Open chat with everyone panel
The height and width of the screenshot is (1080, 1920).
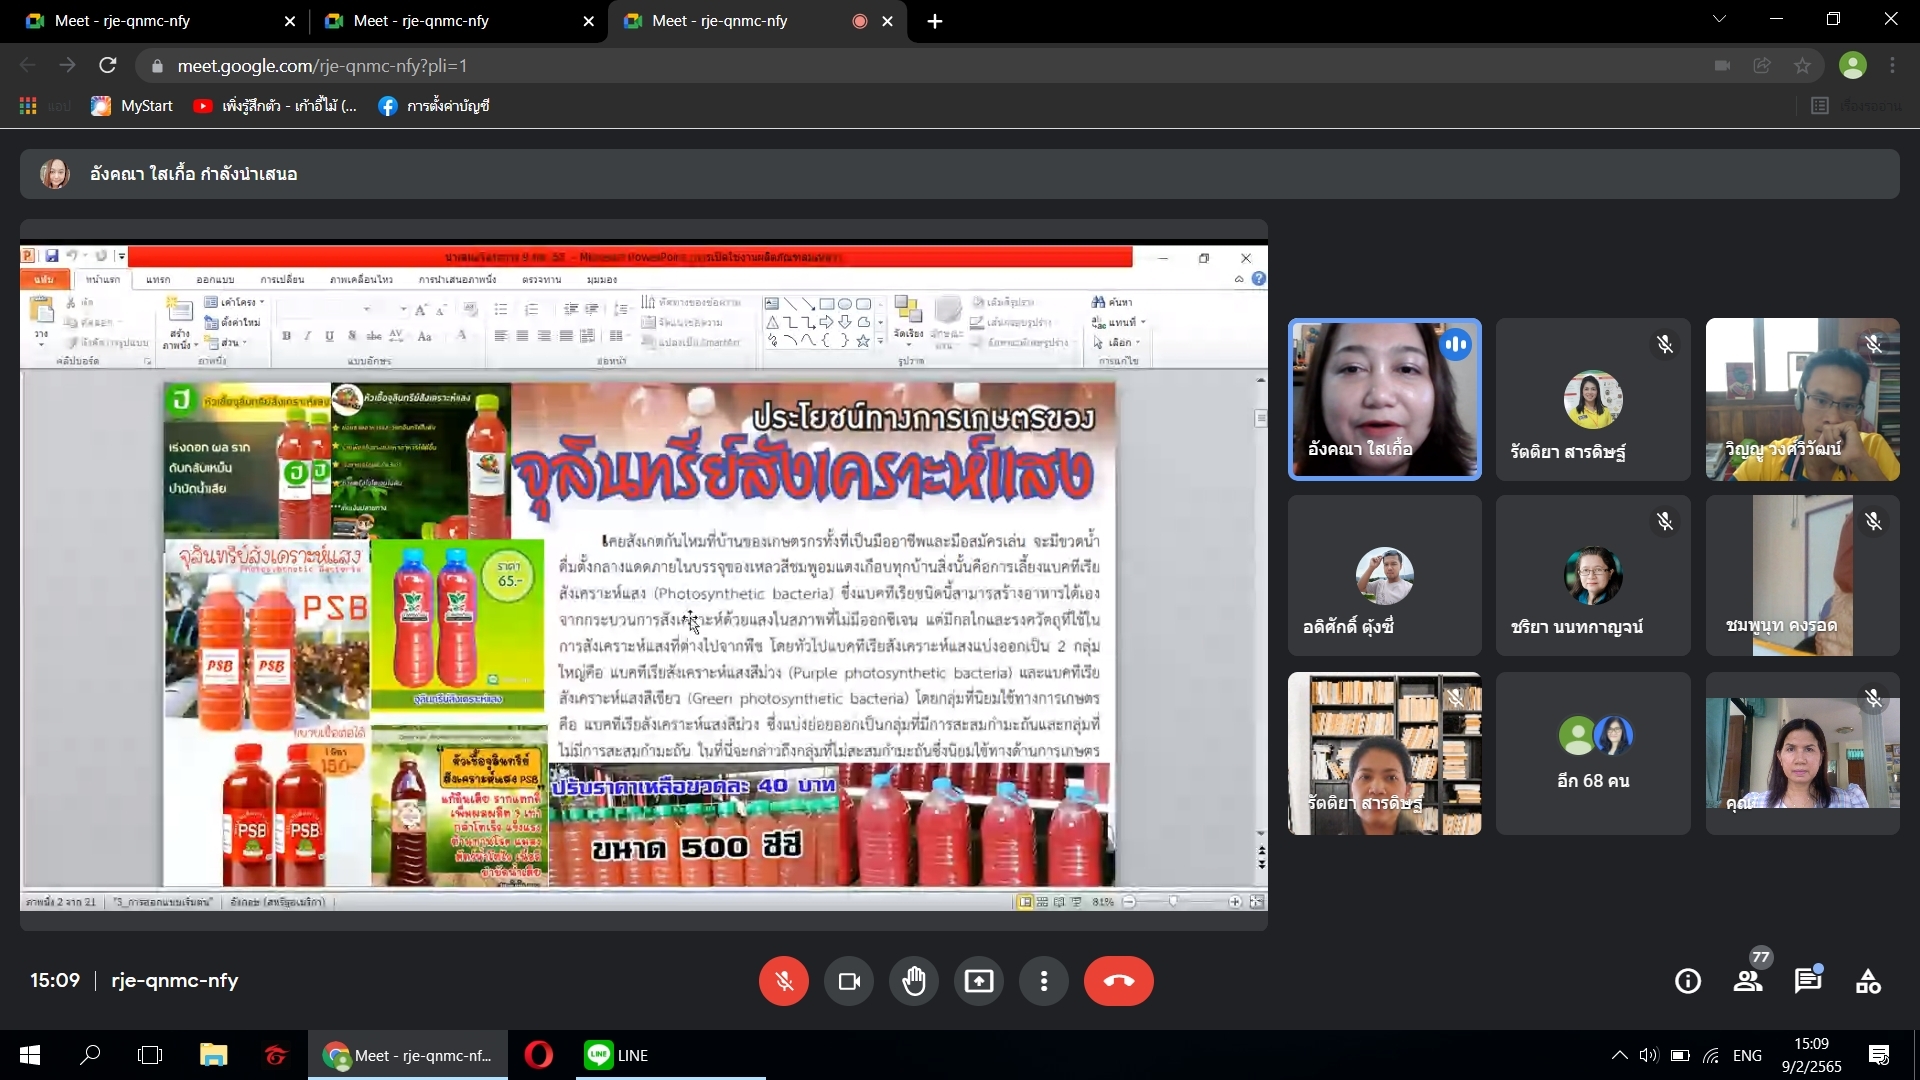pyautogui.click(x=1808, y=981)
